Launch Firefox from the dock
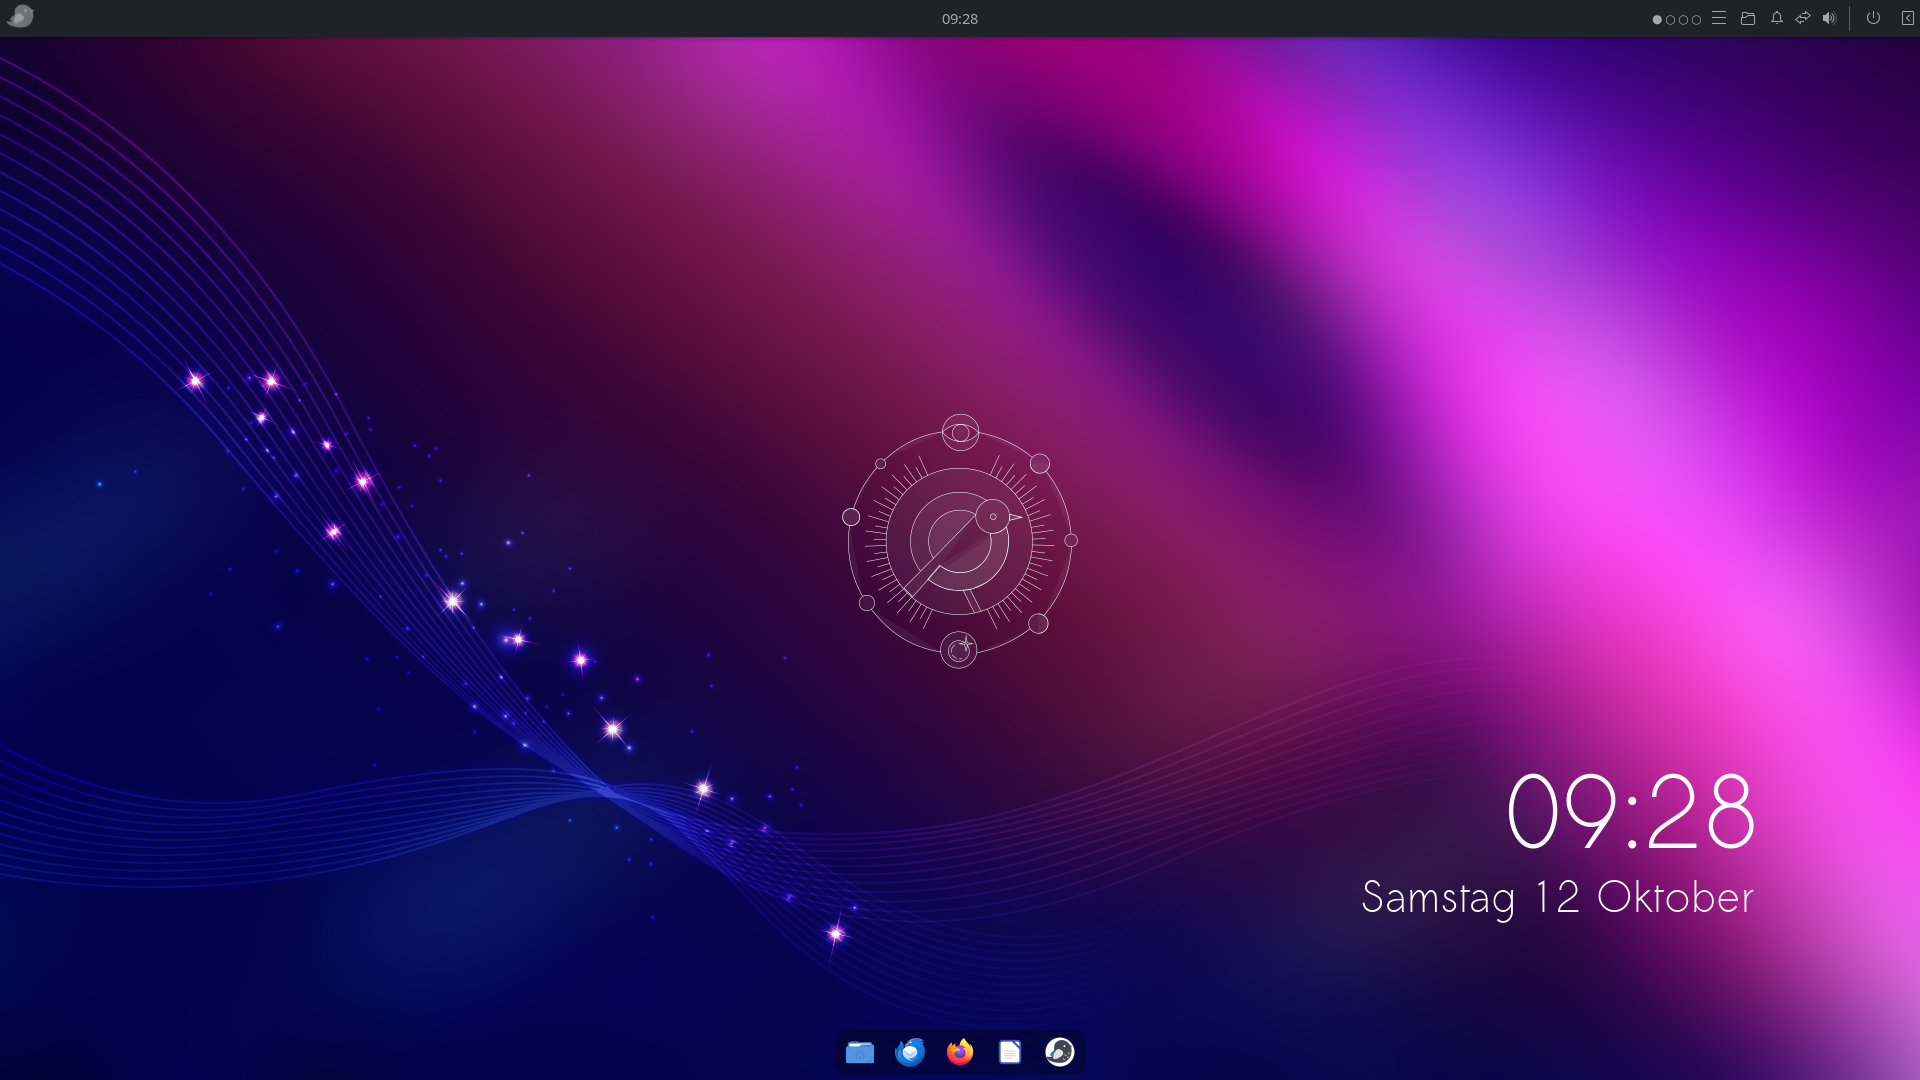The width and height of the screenshot is (1920, 1080). point(960,1052)
